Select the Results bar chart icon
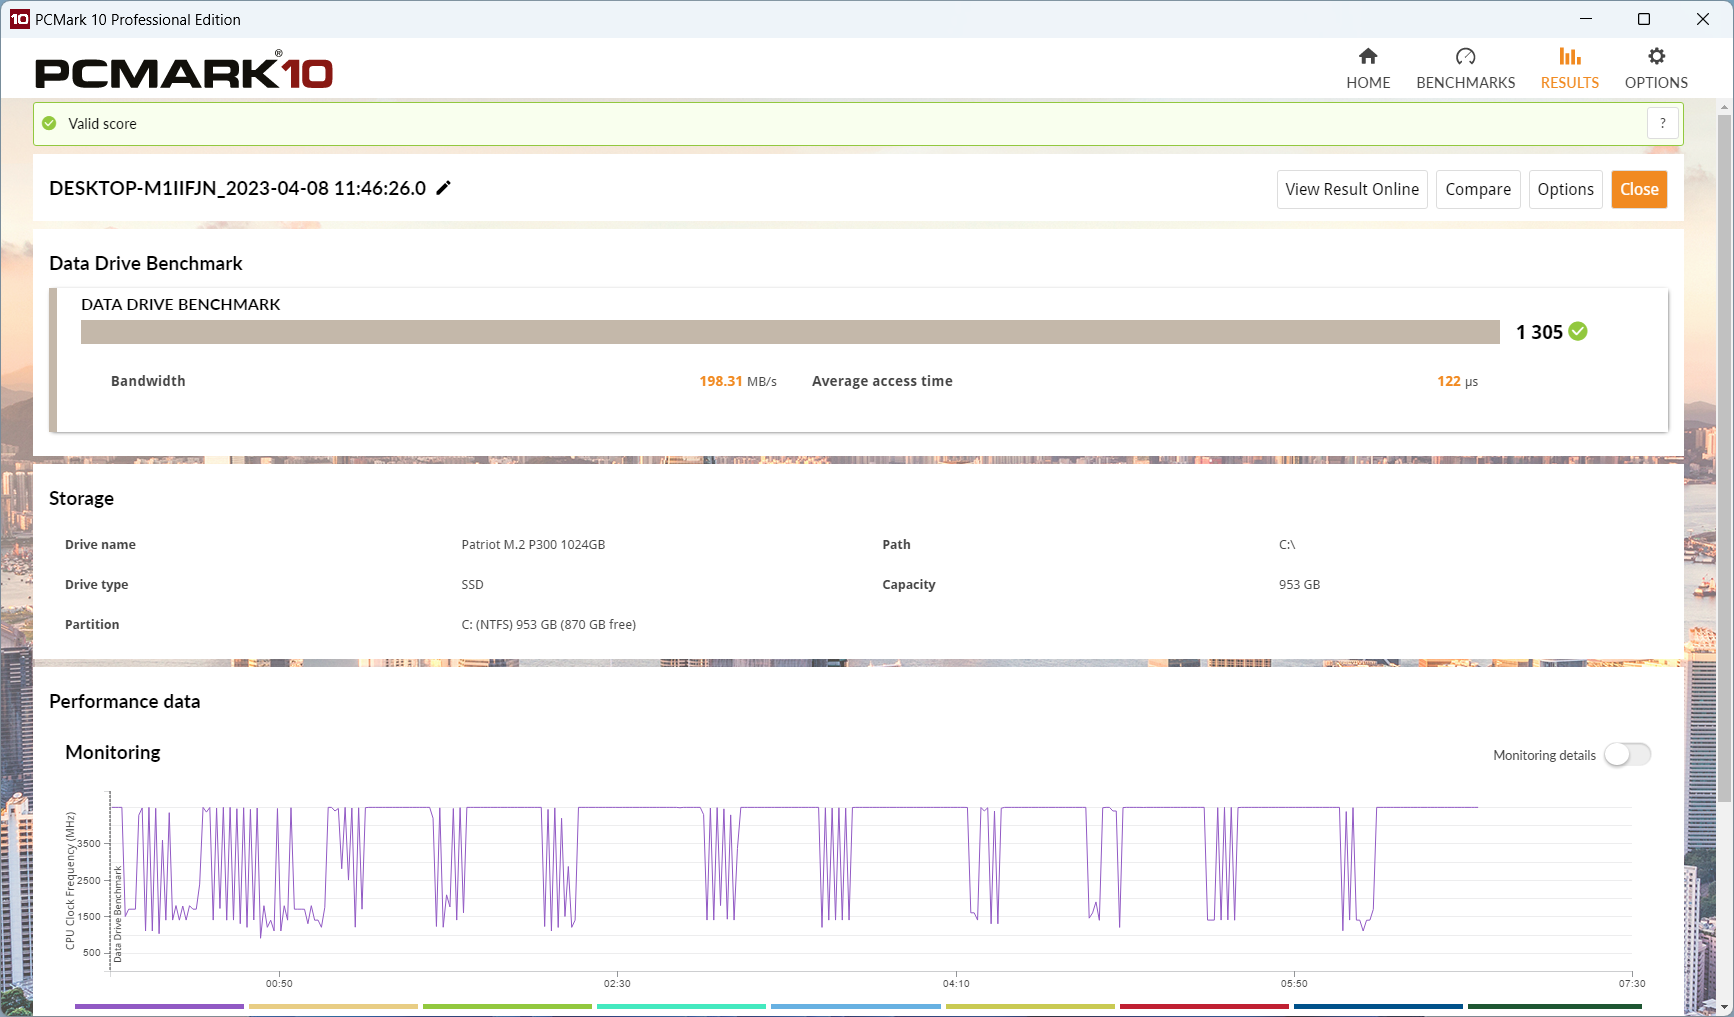Image resolution: width=1734 pixels, height=1017 pixels. pos(1569,57)
